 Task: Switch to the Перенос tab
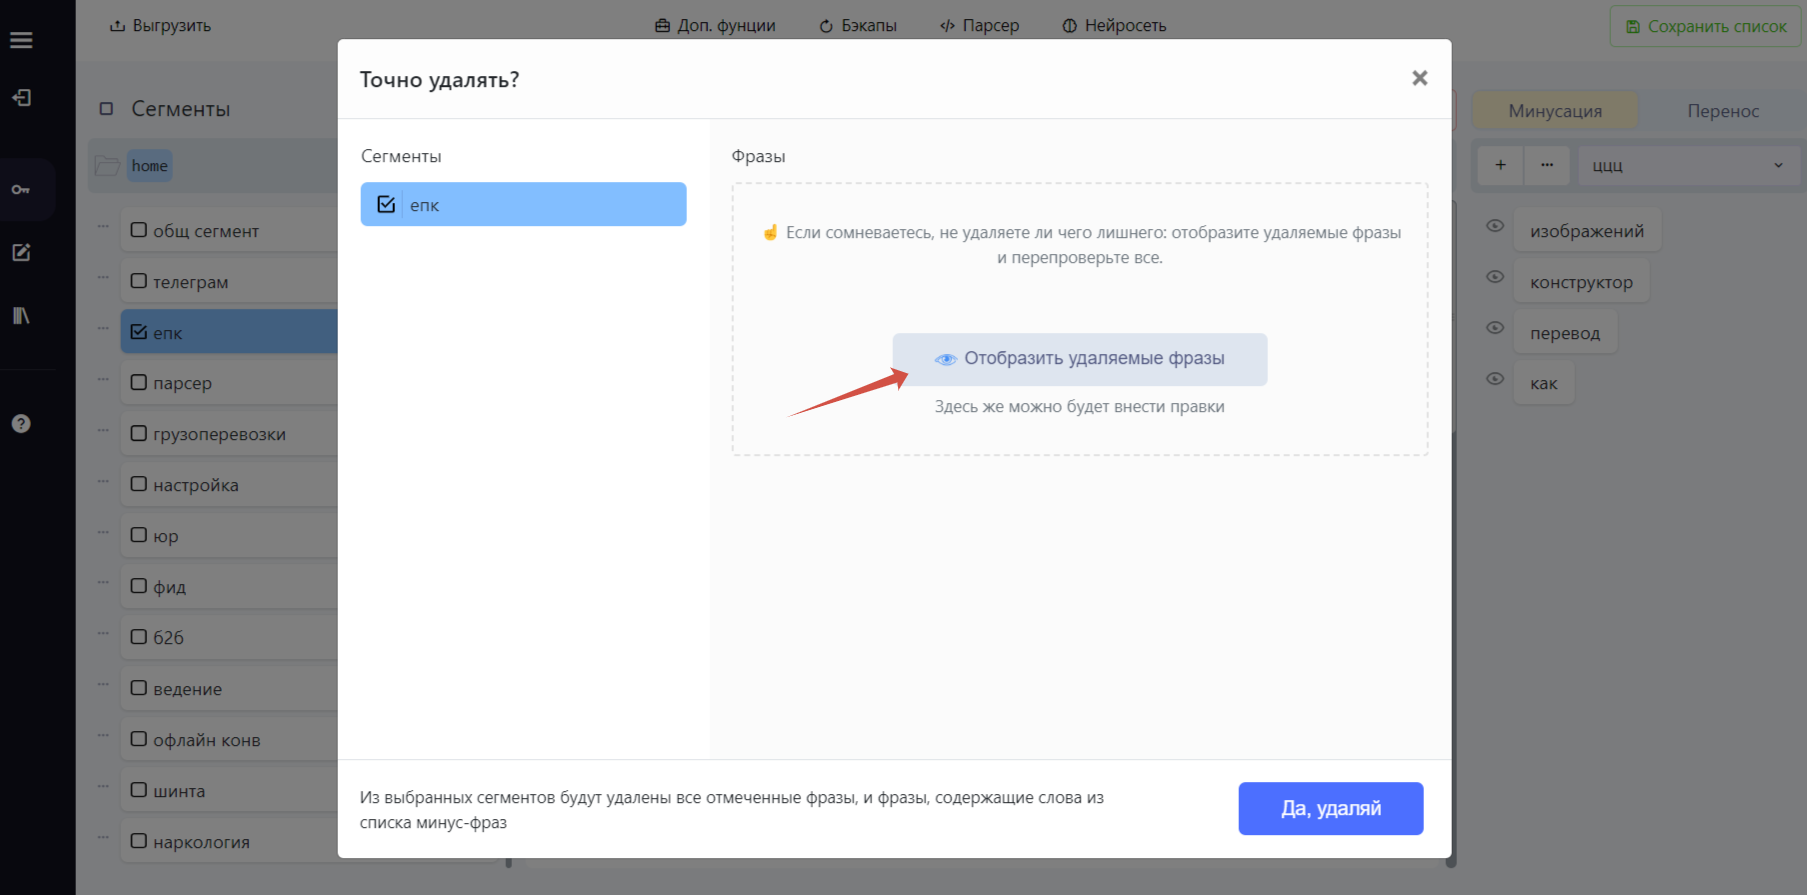pyautogui.click(x=1723, y=111)
